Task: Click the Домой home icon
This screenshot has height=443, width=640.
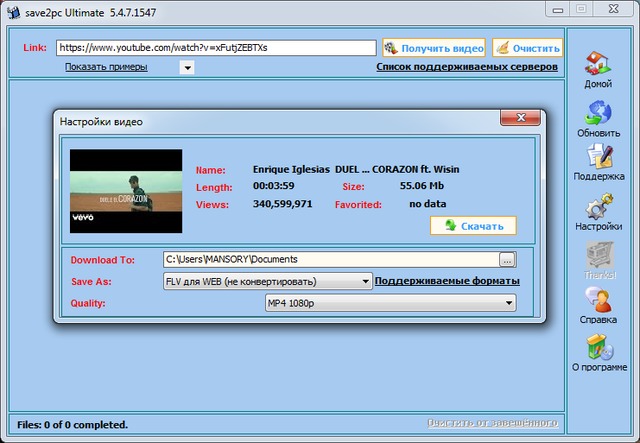Action: (x=598, y=64)
